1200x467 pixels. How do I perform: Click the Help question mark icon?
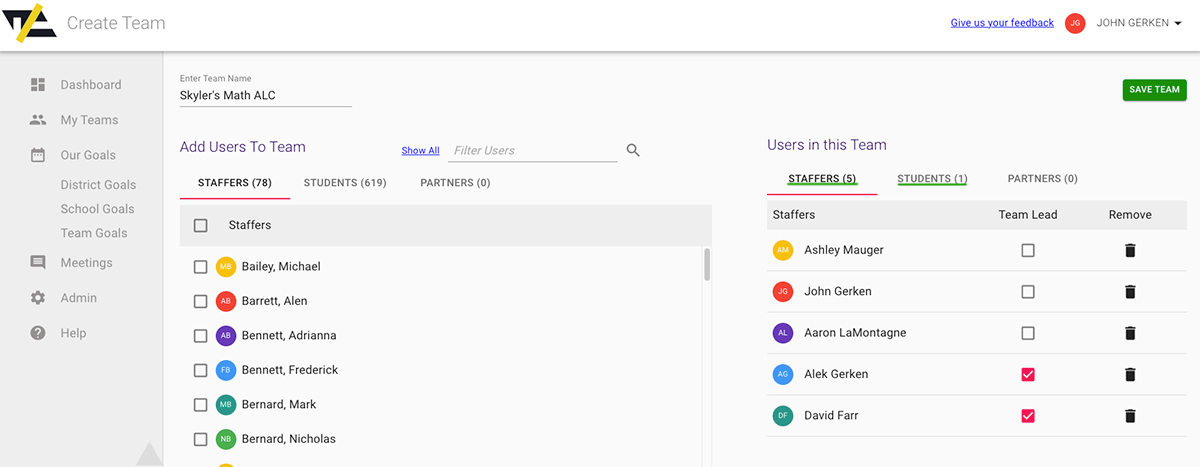38,333
